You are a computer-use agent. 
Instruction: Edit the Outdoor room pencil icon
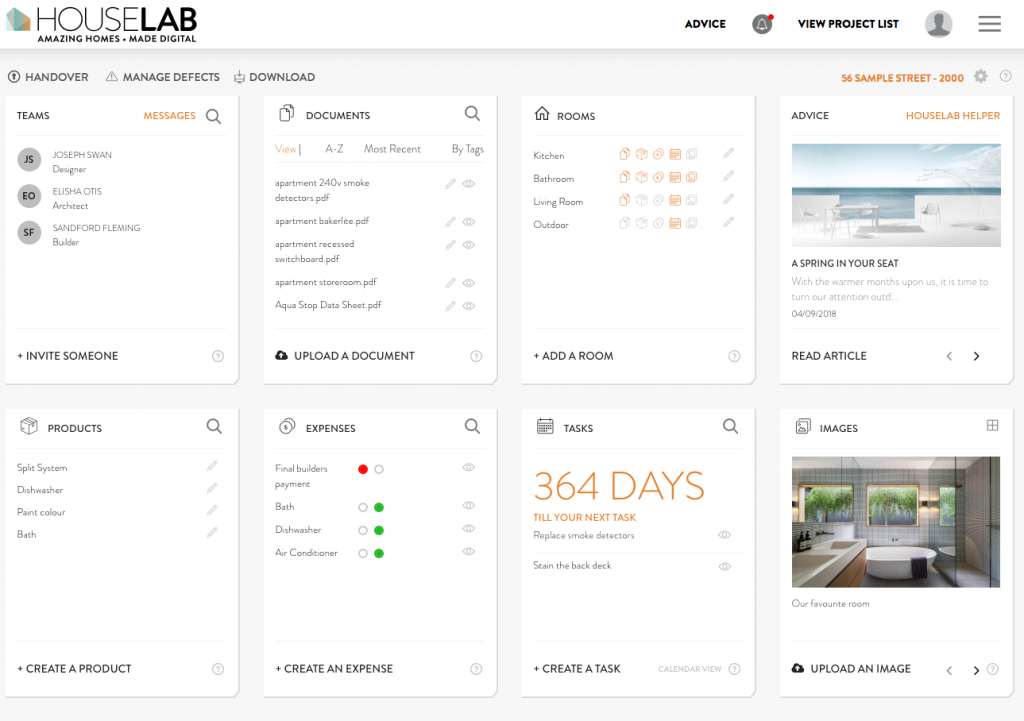tap(728, 223)
